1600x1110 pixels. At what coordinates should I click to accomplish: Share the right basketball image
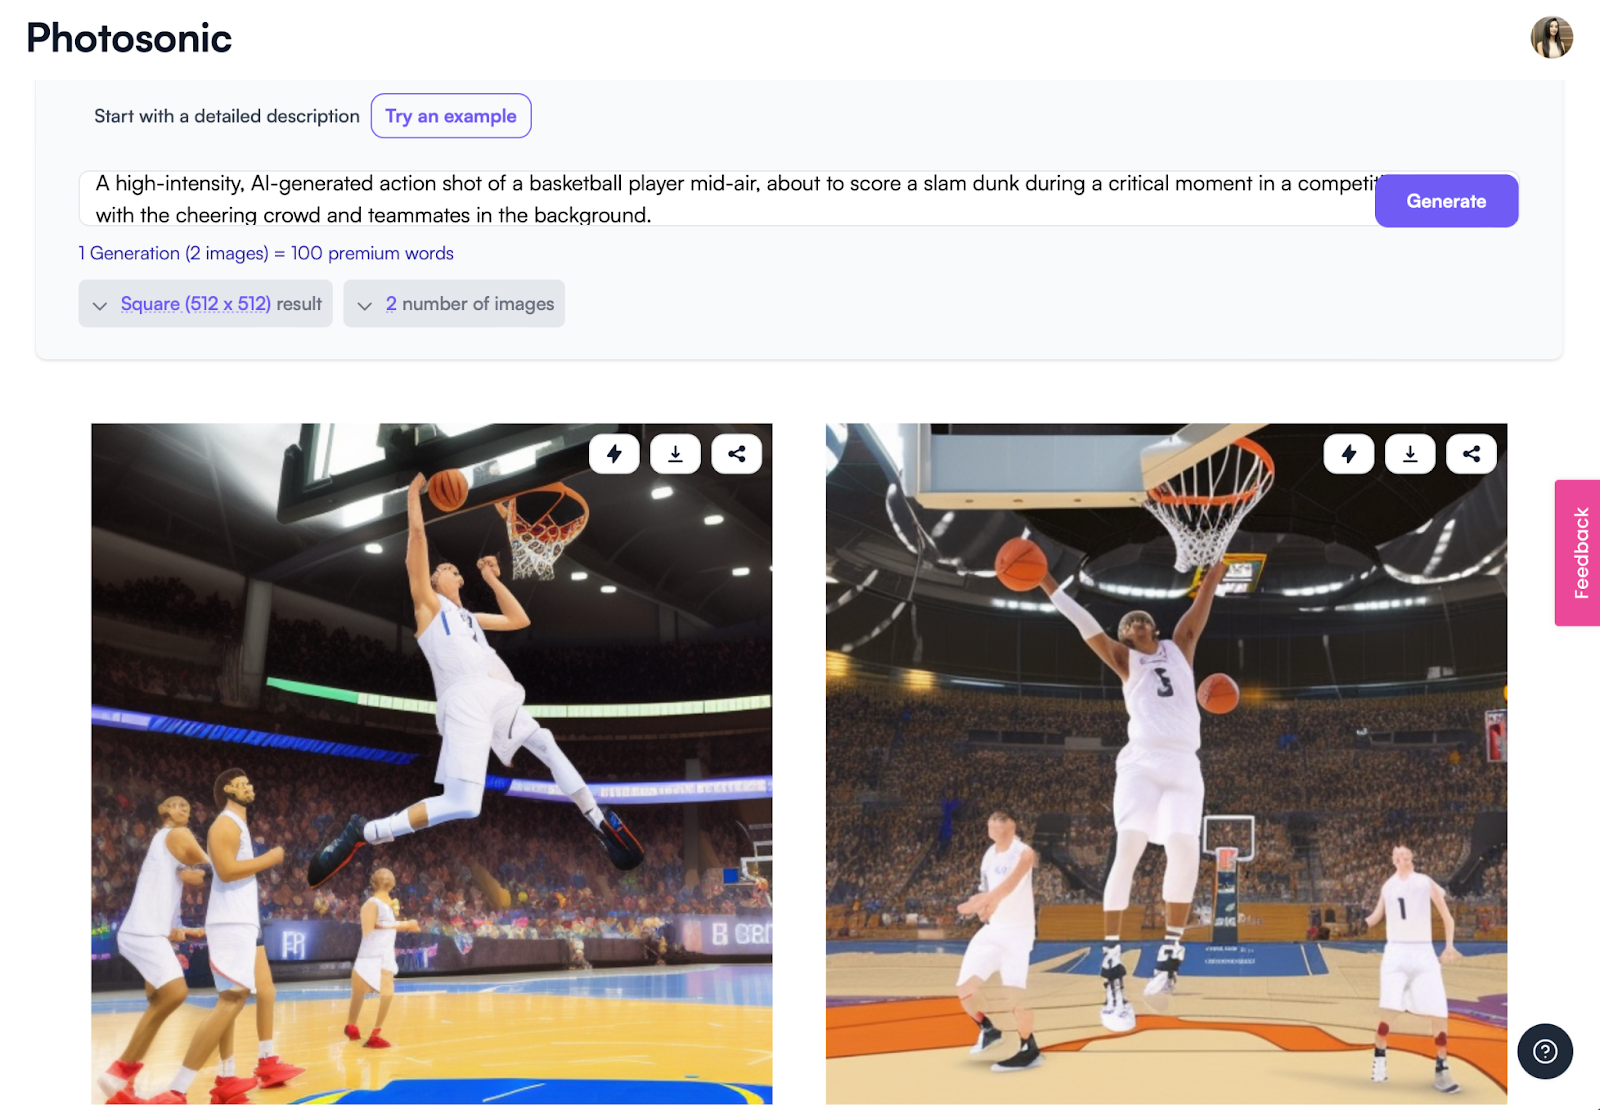point(1472,454)
